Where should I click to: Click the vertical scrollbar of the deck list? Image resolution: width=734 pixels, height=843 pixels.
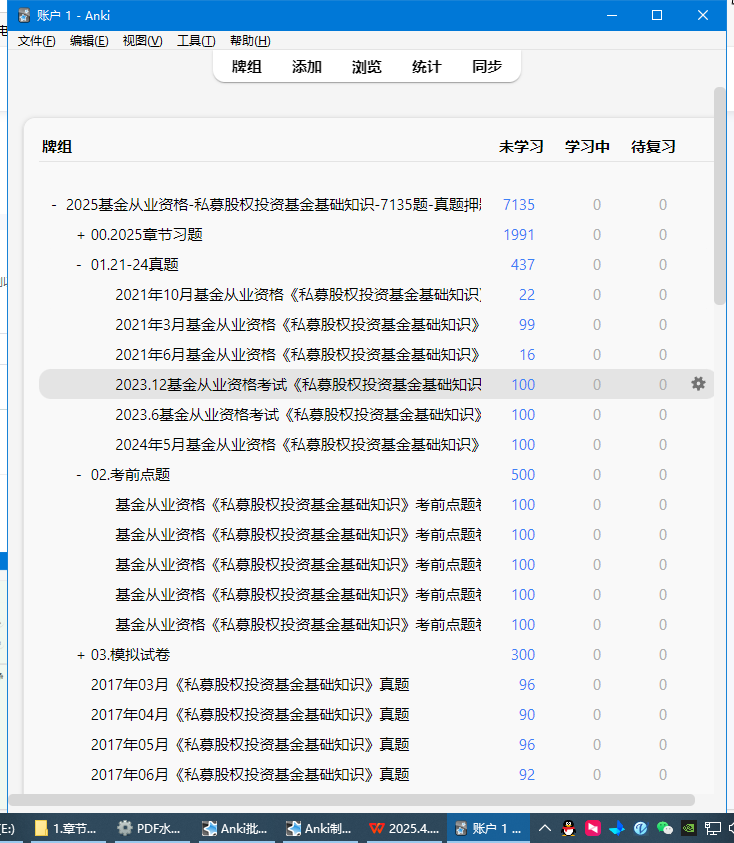point(719,196)
